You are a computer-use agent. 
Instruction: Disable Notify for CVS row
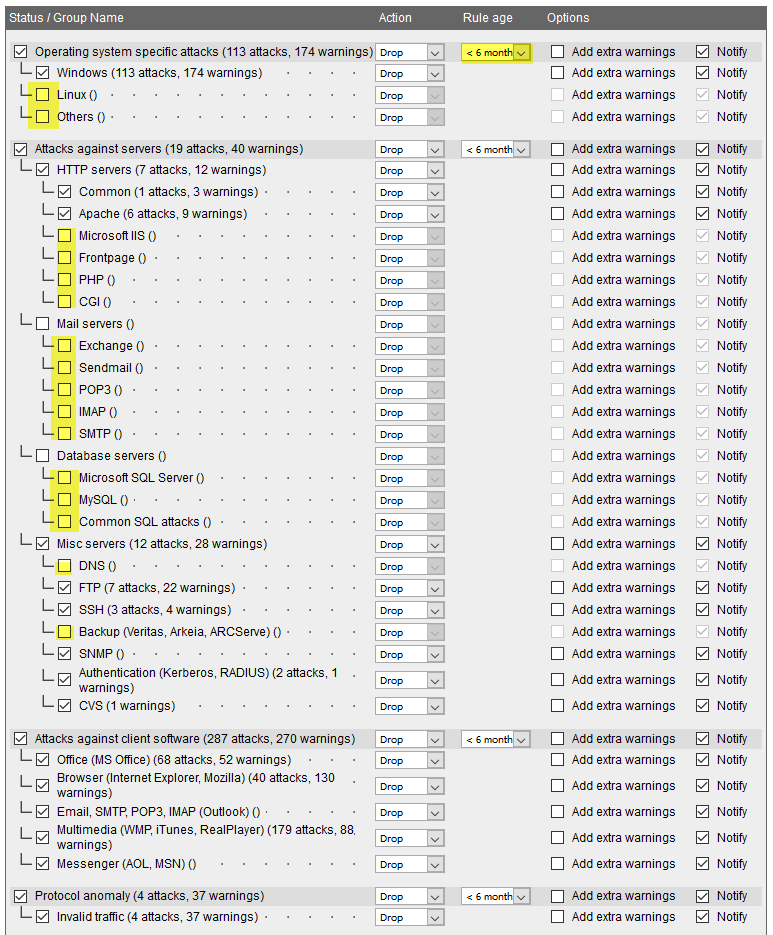click(703, 706)
